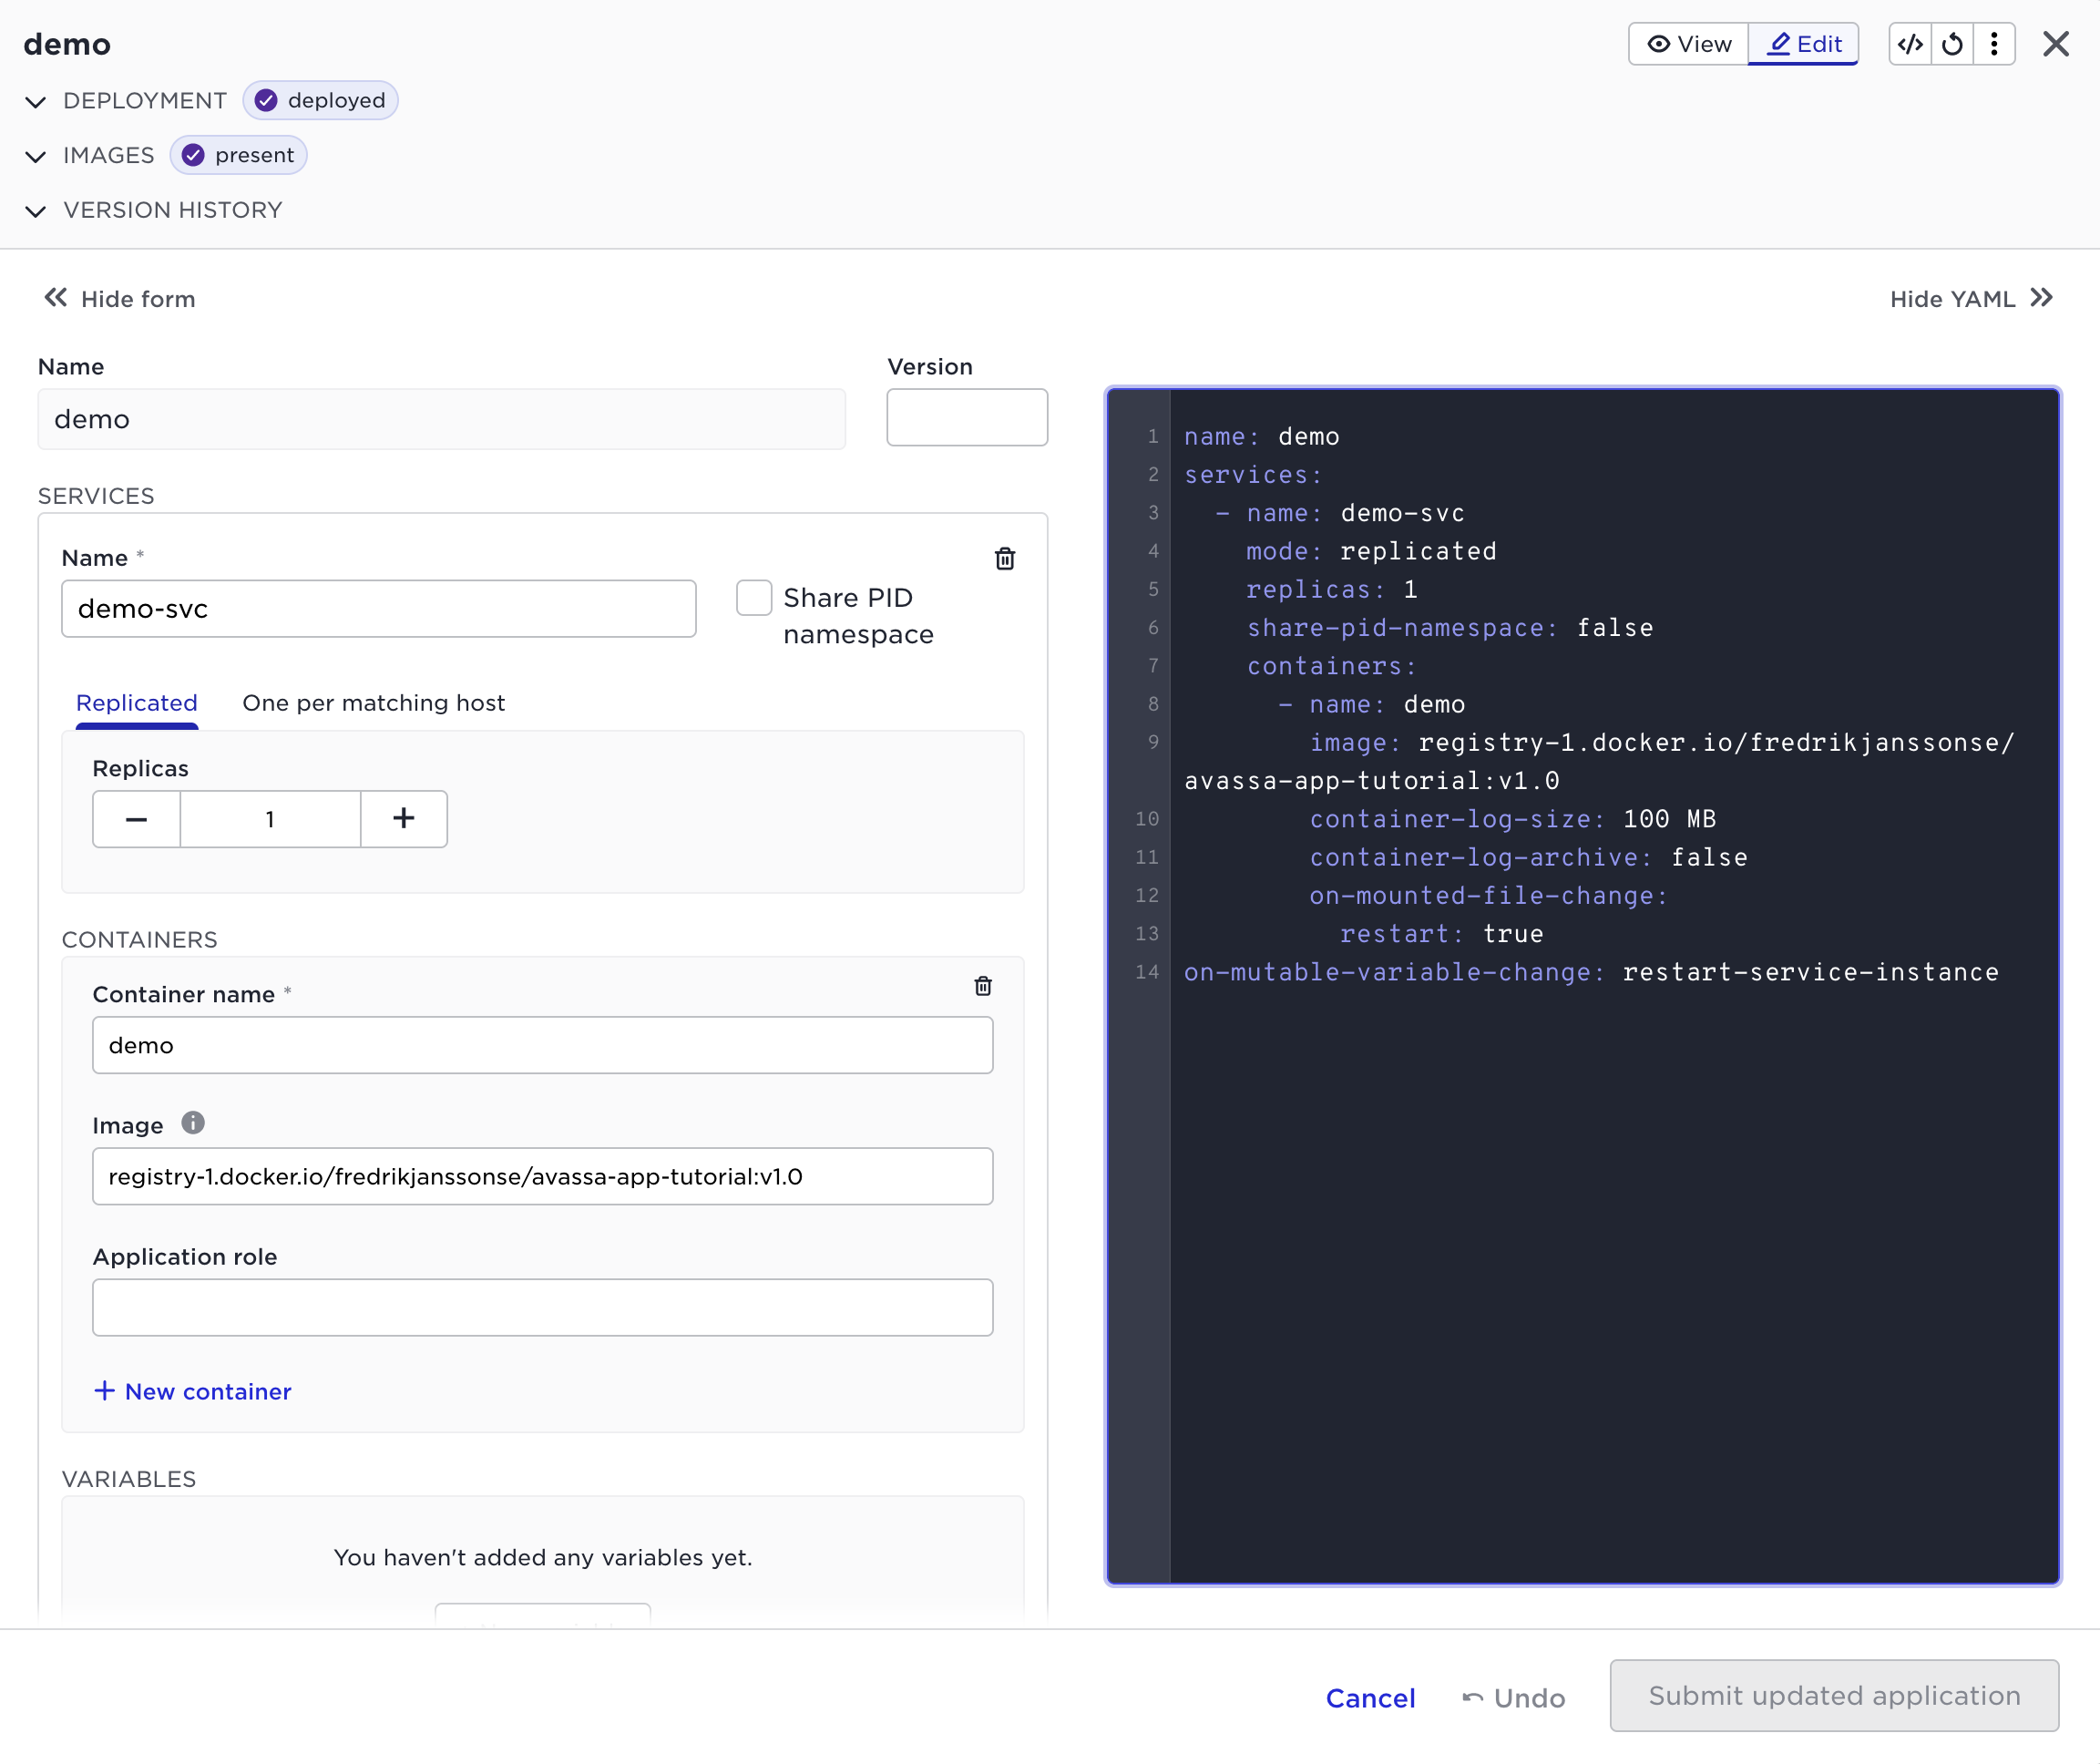Screen dimensions: 2100x1764
Task: Click the present images badge
Action: (x=238, y=155)
